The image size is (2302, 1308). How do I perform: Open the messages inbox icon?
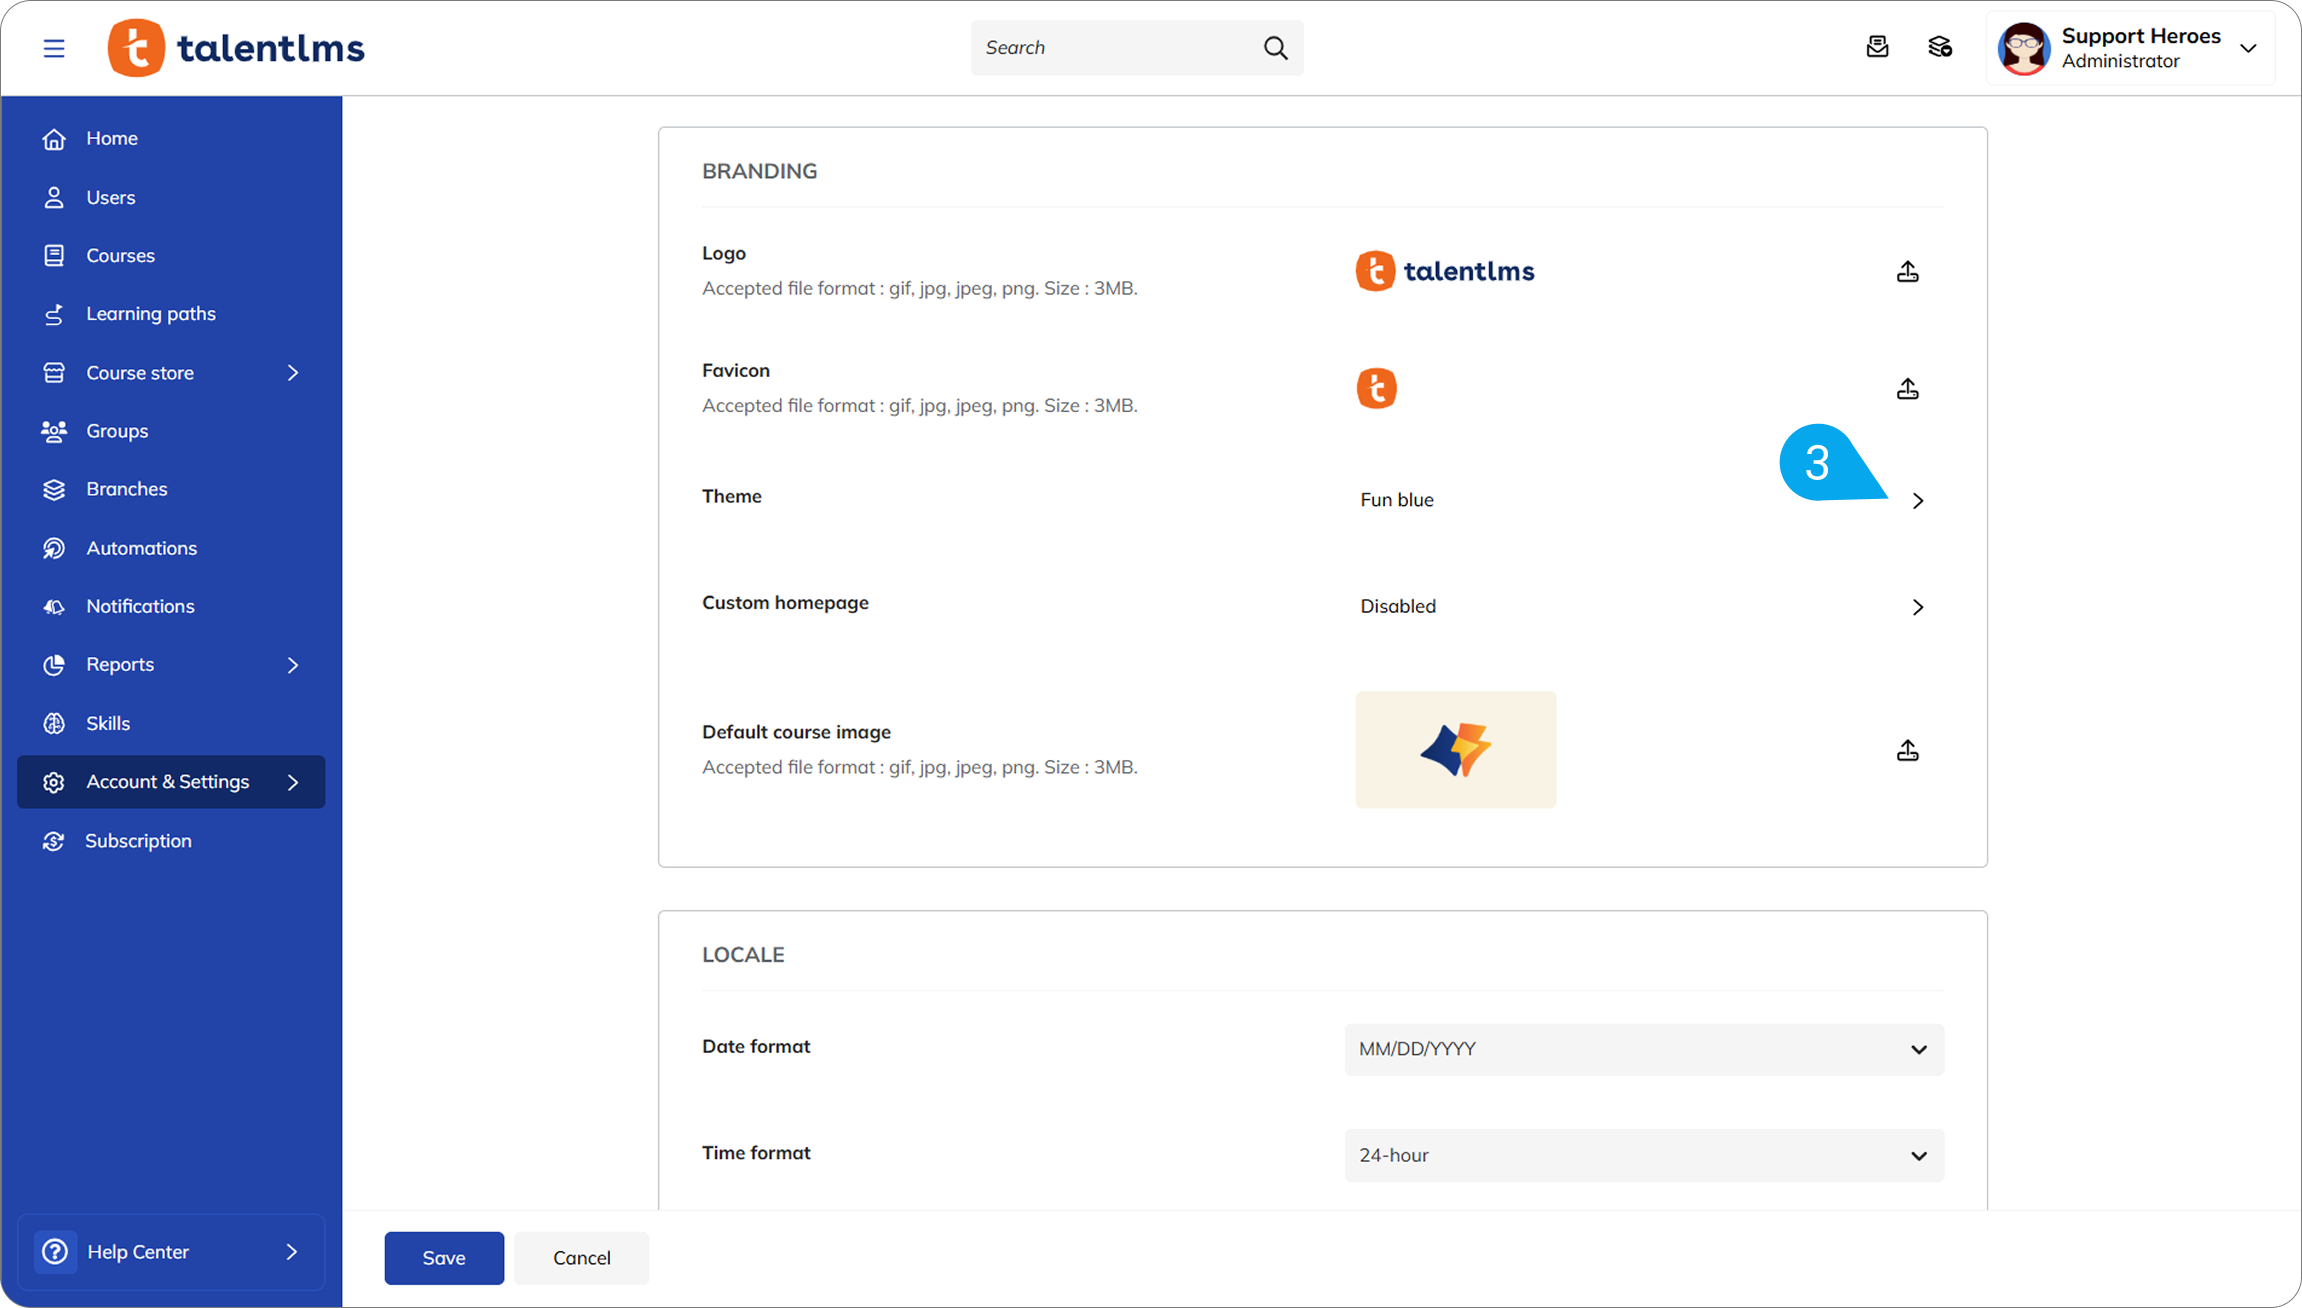point(1877,47)
